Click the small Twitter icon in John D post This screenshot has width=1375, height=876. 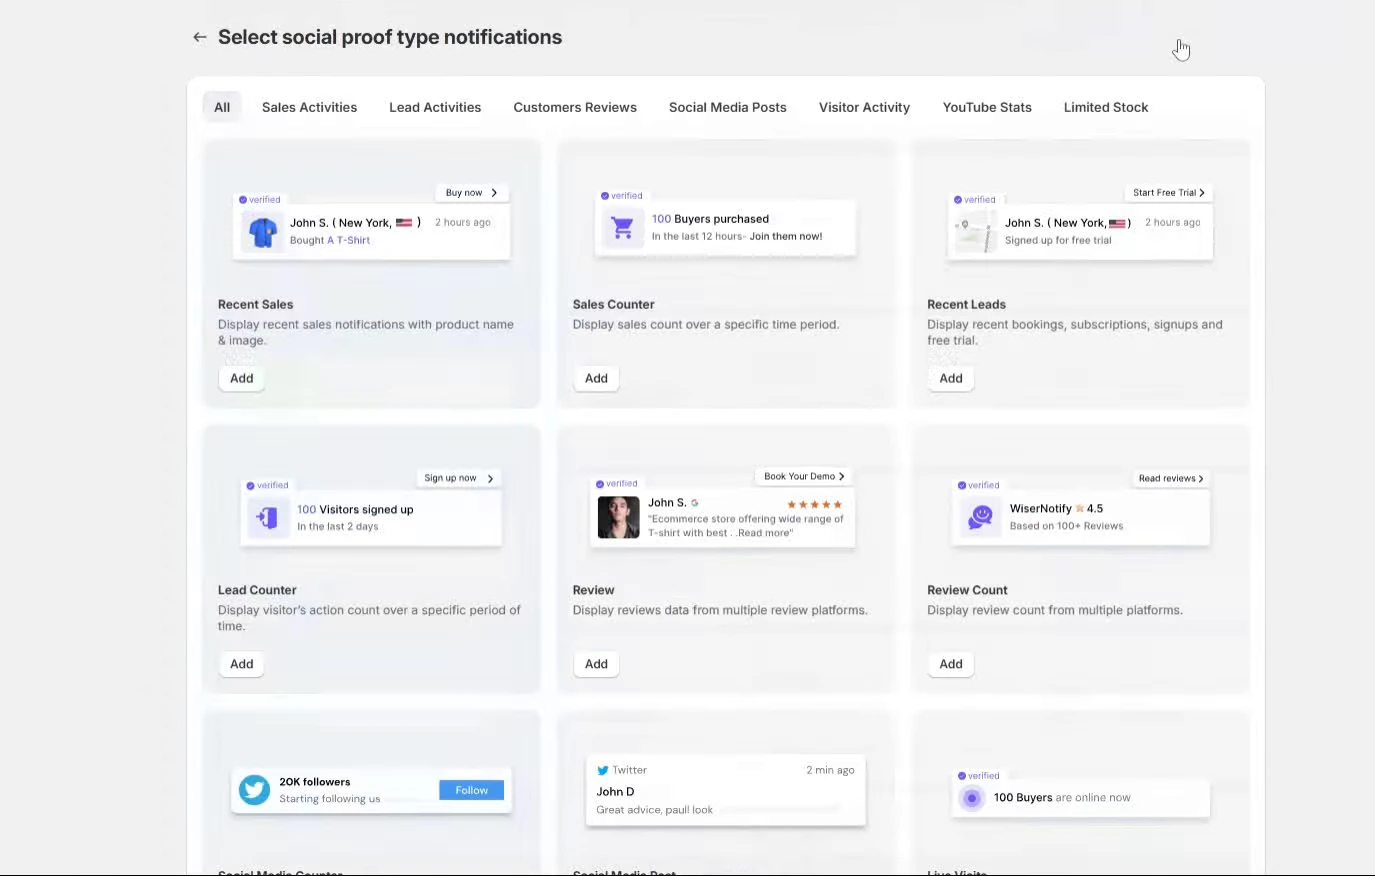click(603, 770)
